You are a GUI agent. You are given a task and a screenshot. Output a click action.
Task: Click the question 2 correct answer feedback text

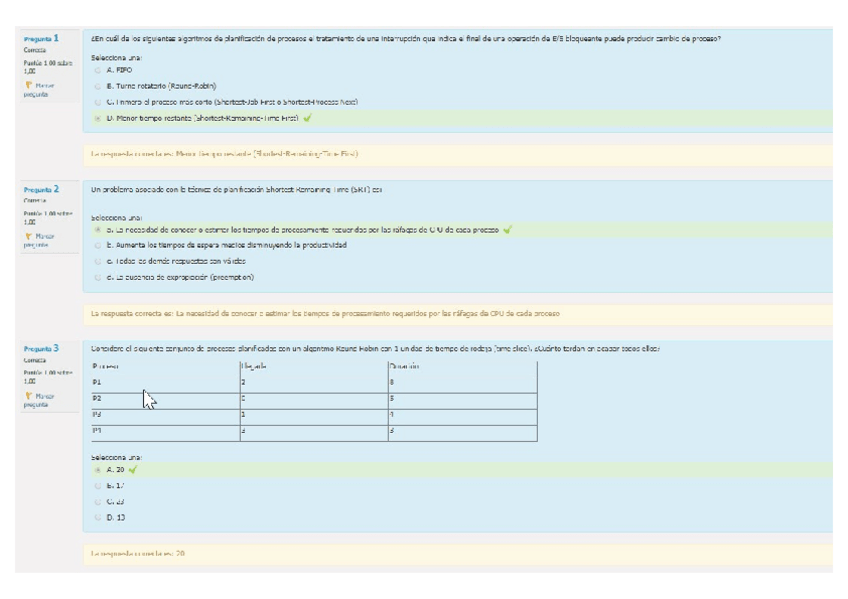(x=325, y=314)
